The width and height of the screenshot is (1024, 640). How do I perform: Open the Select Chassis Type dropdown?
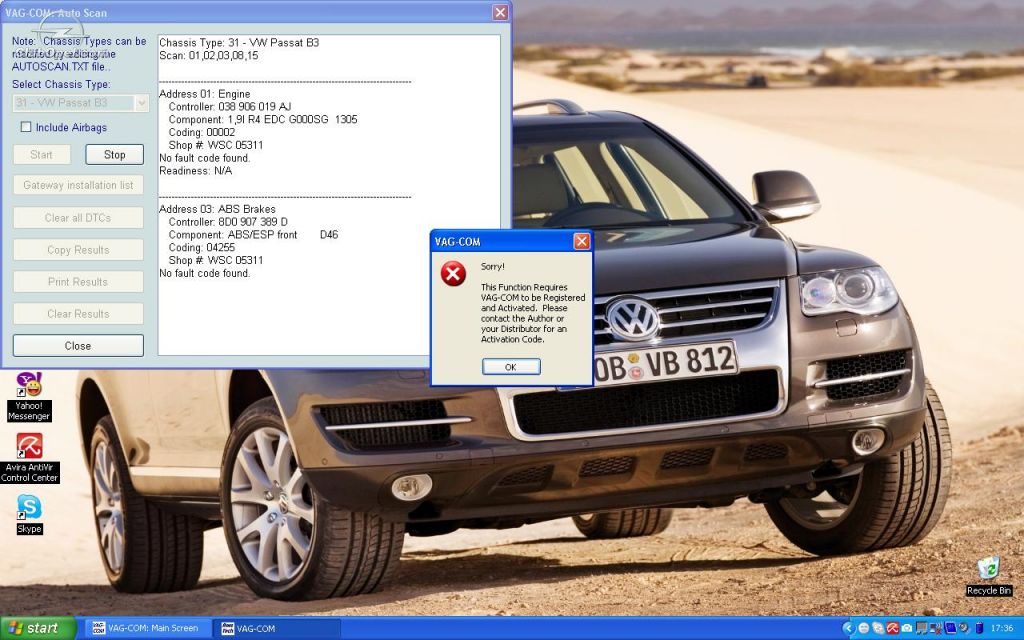(141, 103)
